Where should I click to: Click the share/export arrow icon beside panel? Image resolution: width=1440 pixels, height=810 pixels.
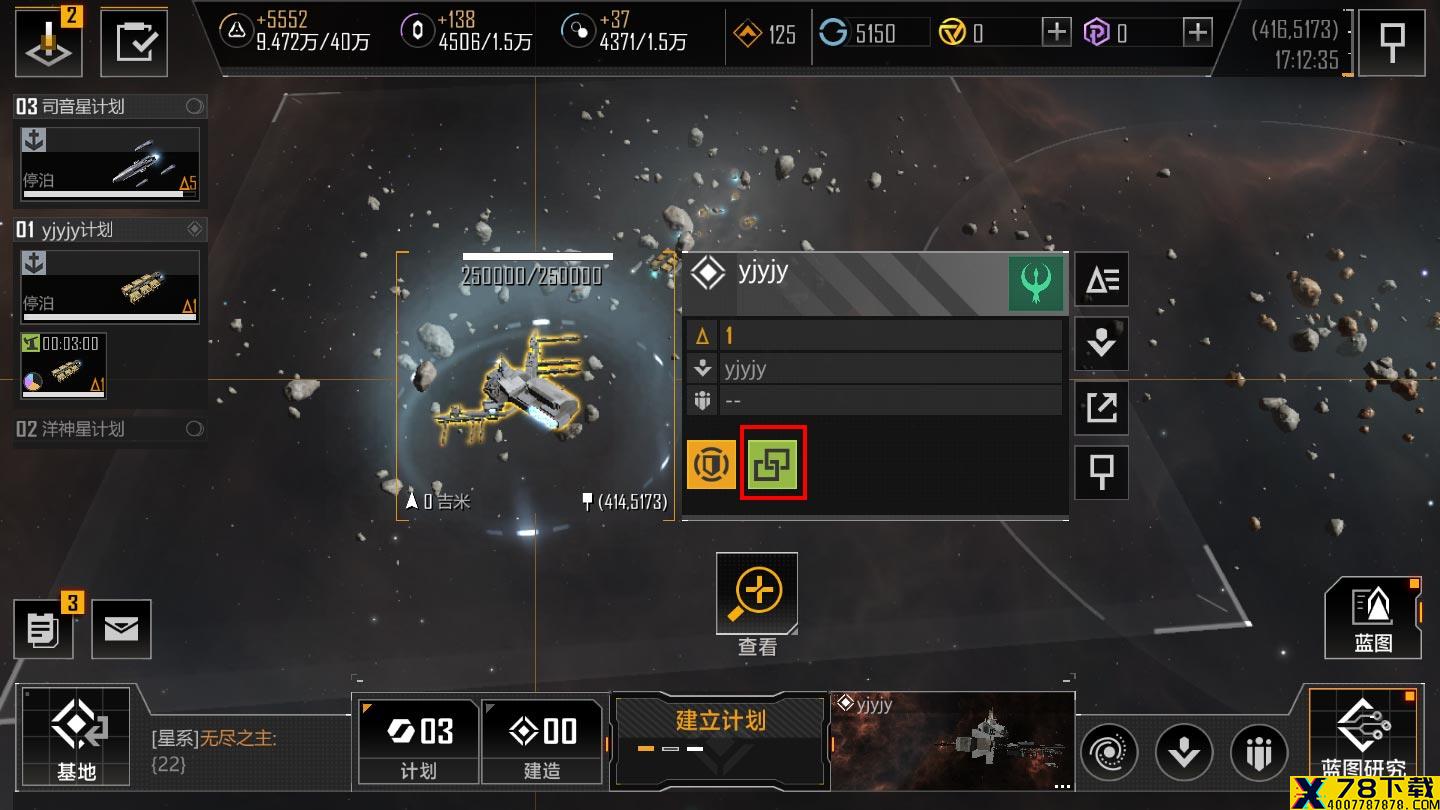tap(1101, 408)
